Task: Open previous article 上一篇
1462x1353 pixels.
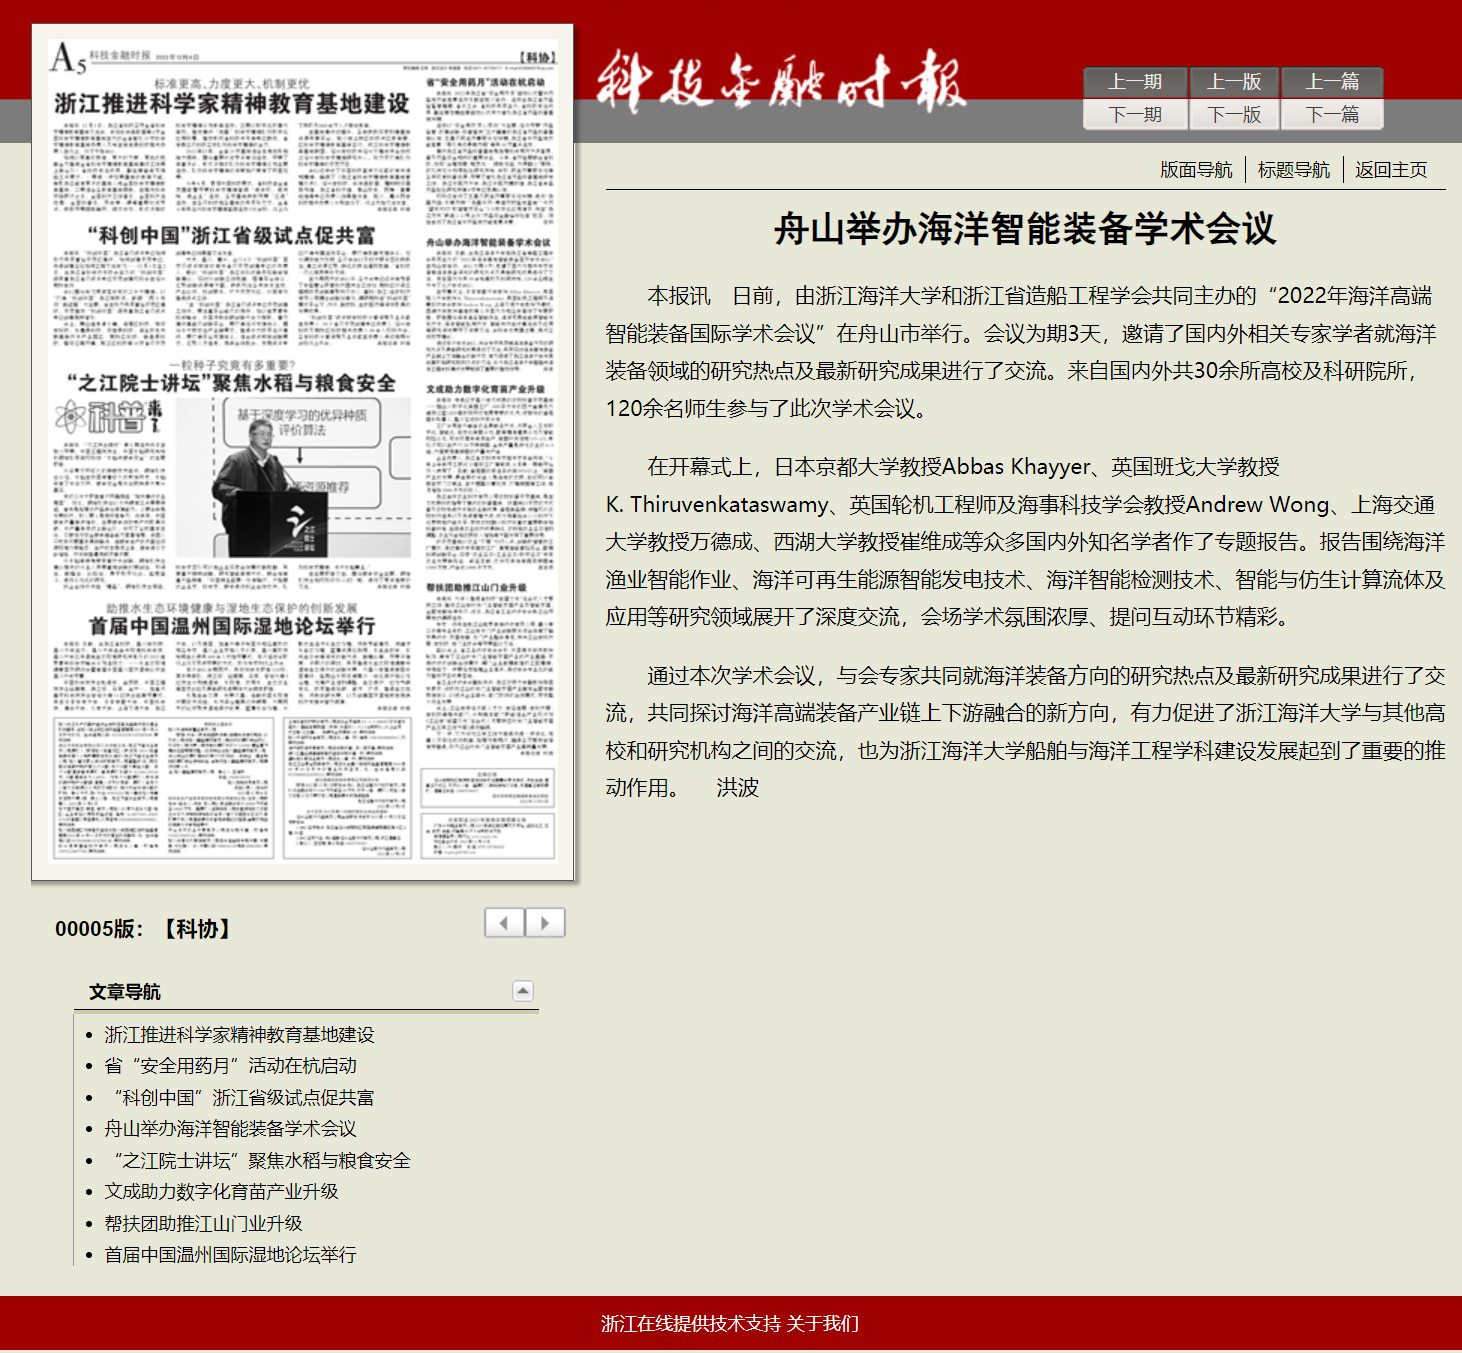Action: click(1332, 82)
